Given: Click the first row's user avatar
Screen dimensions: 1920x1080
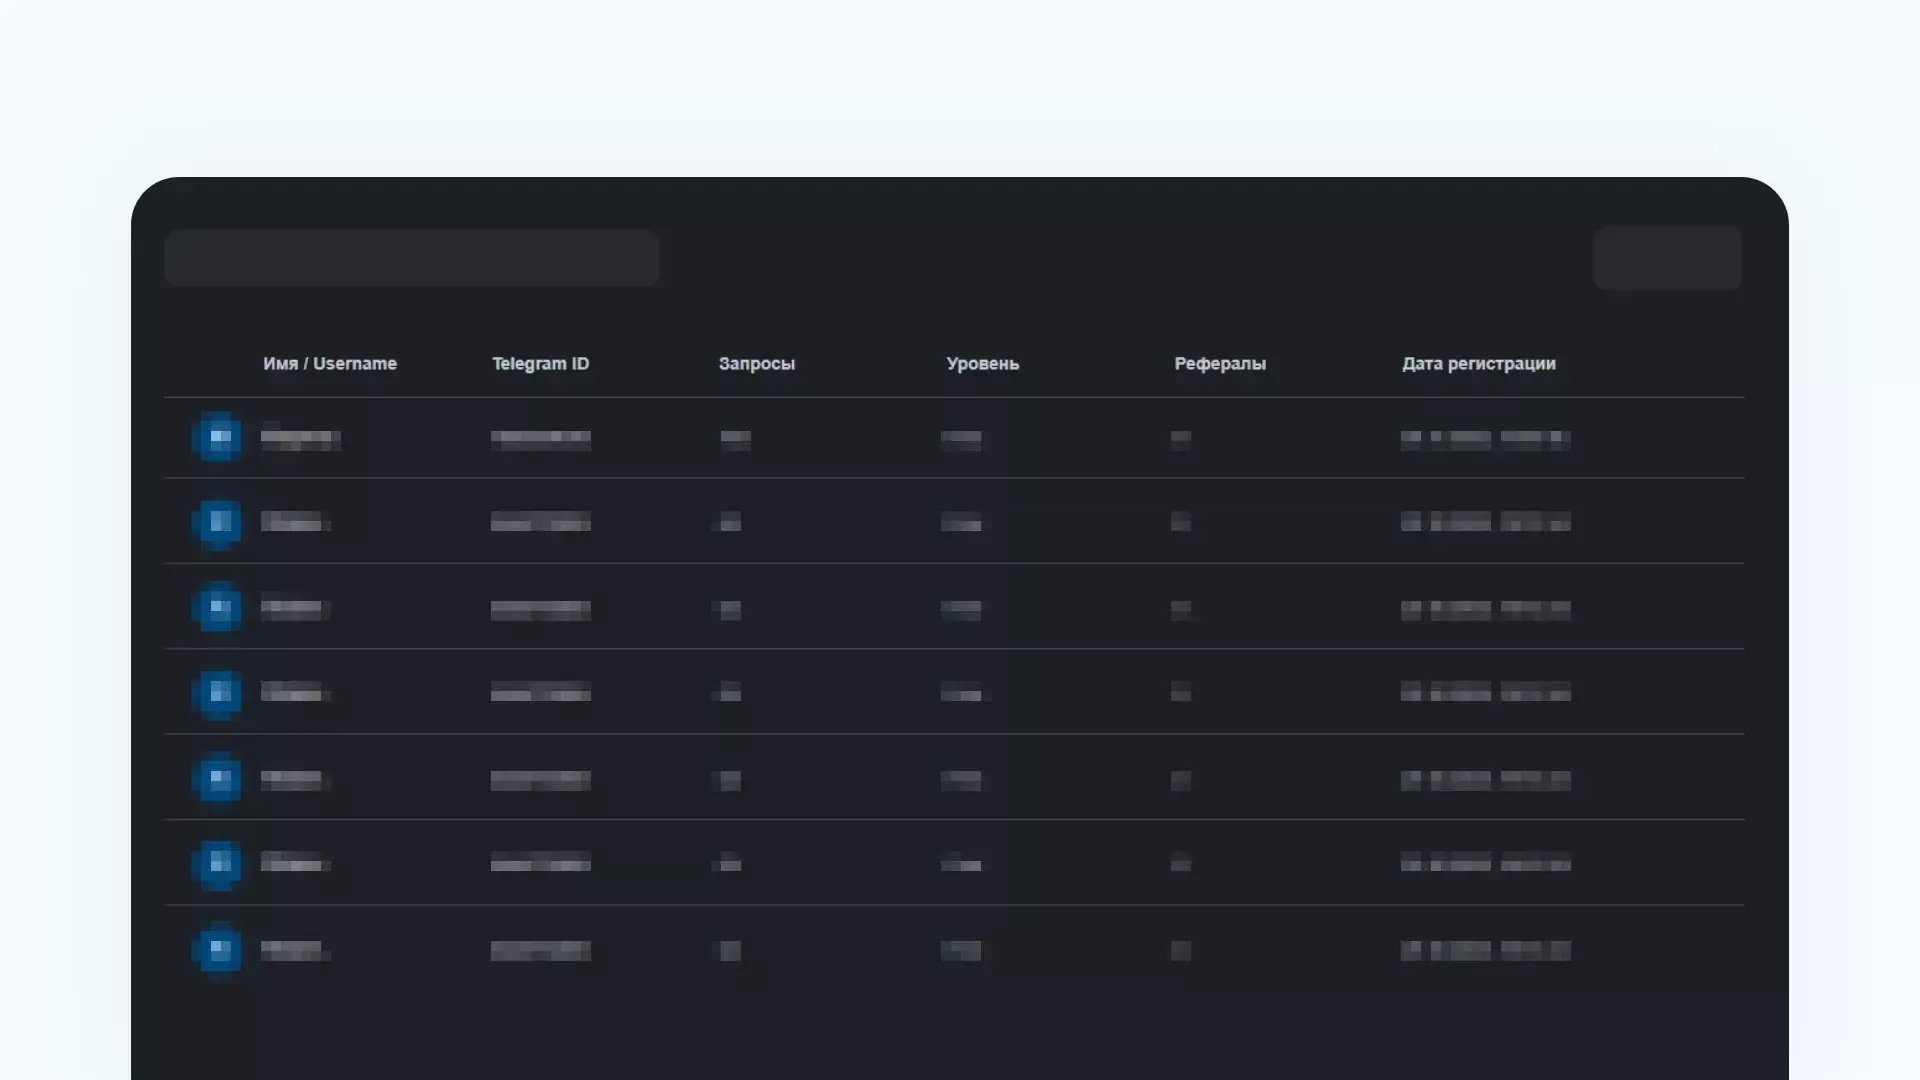Looking at the screenshot, I should tap(217, 437).
